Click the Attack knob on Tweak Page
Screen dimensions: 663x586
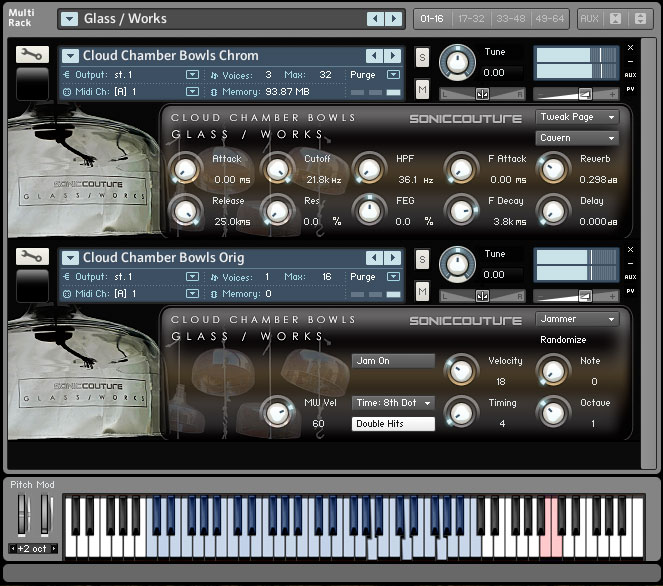click(185, 170)
